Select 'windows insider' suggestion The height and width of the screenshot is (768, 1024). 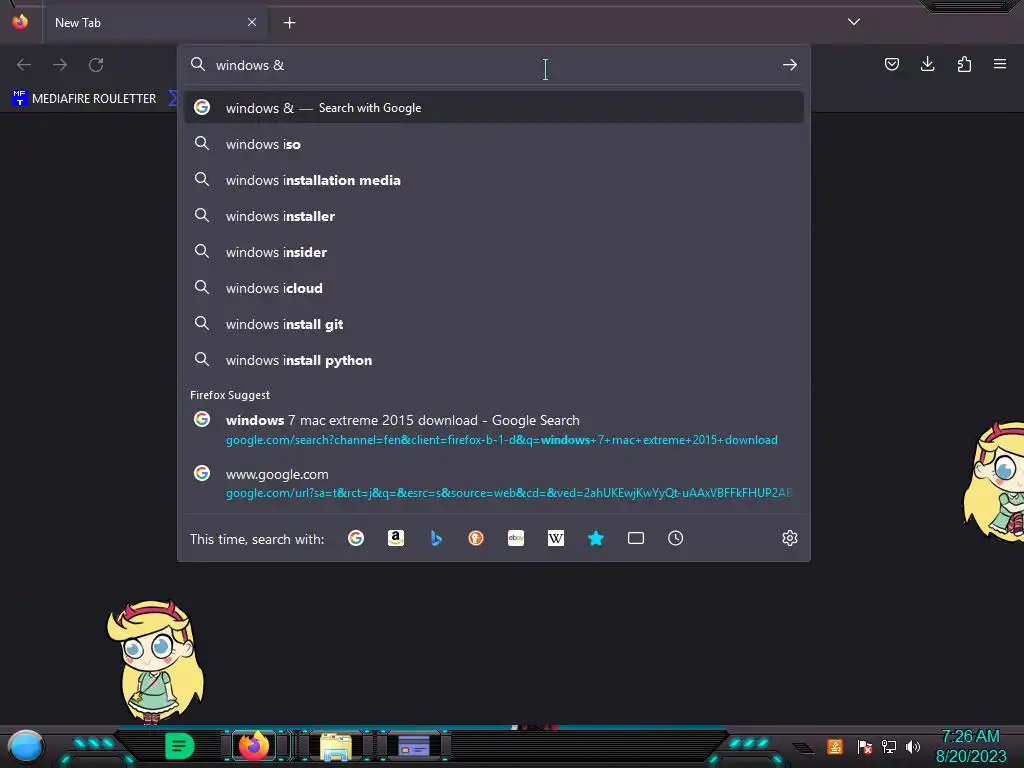point(494,252)
